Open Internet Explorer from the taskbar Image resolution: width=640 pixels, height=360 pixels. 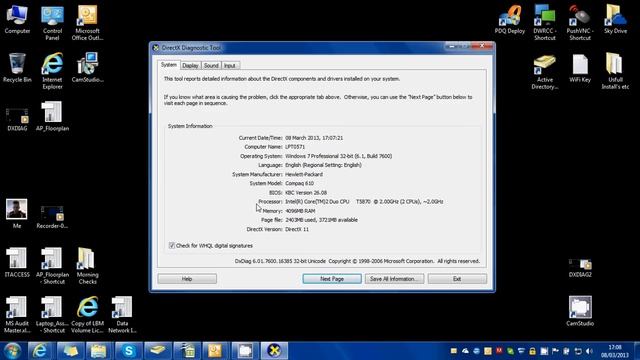tap(40, 351)
